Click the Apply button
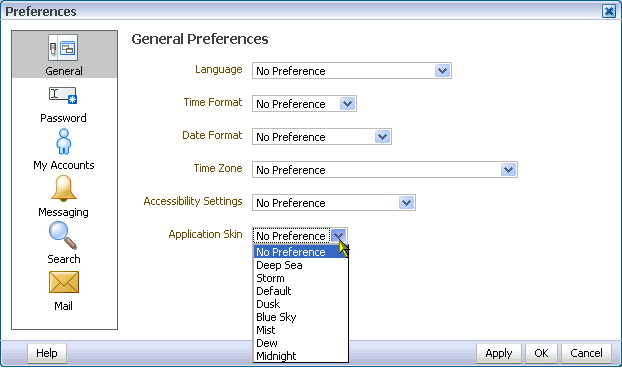The height and width of the screenshot is (380, 622). pyautogui.click(x=499, y=353)
